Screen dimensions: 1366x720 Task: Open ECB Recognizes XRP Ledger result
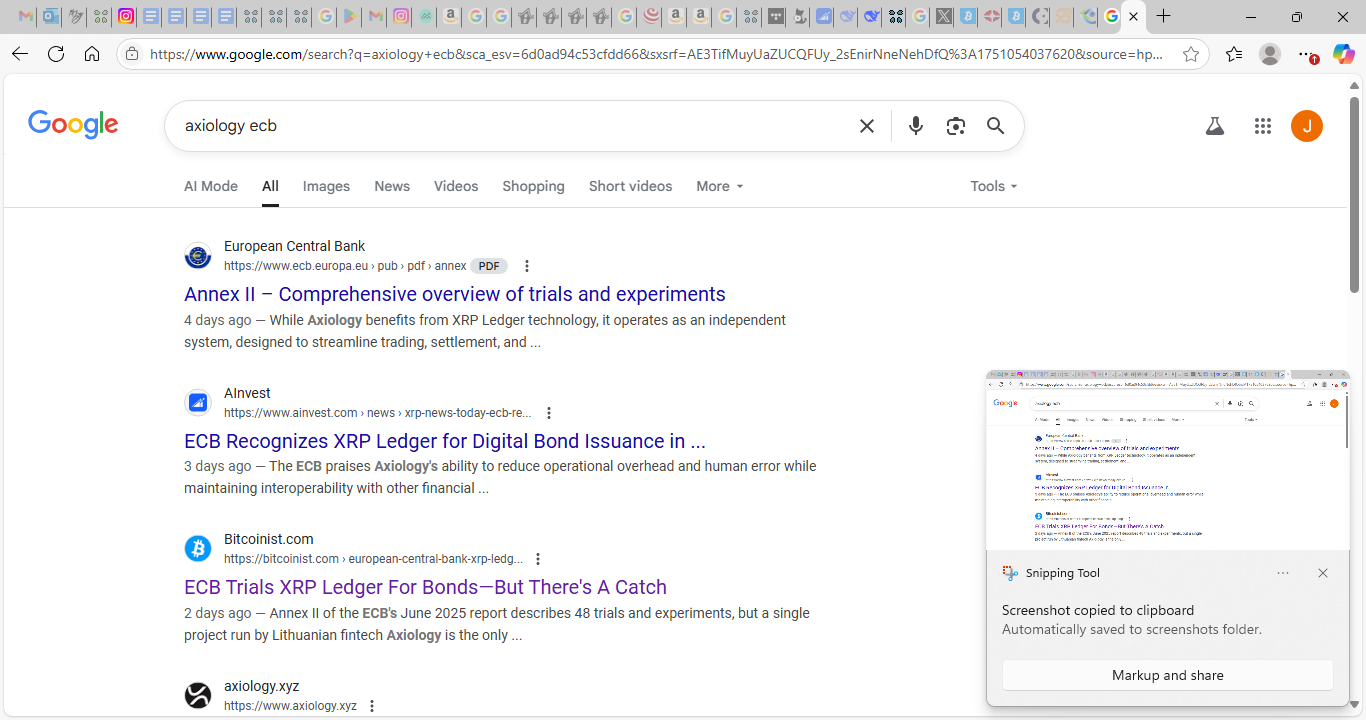click(x=445, y=441)
